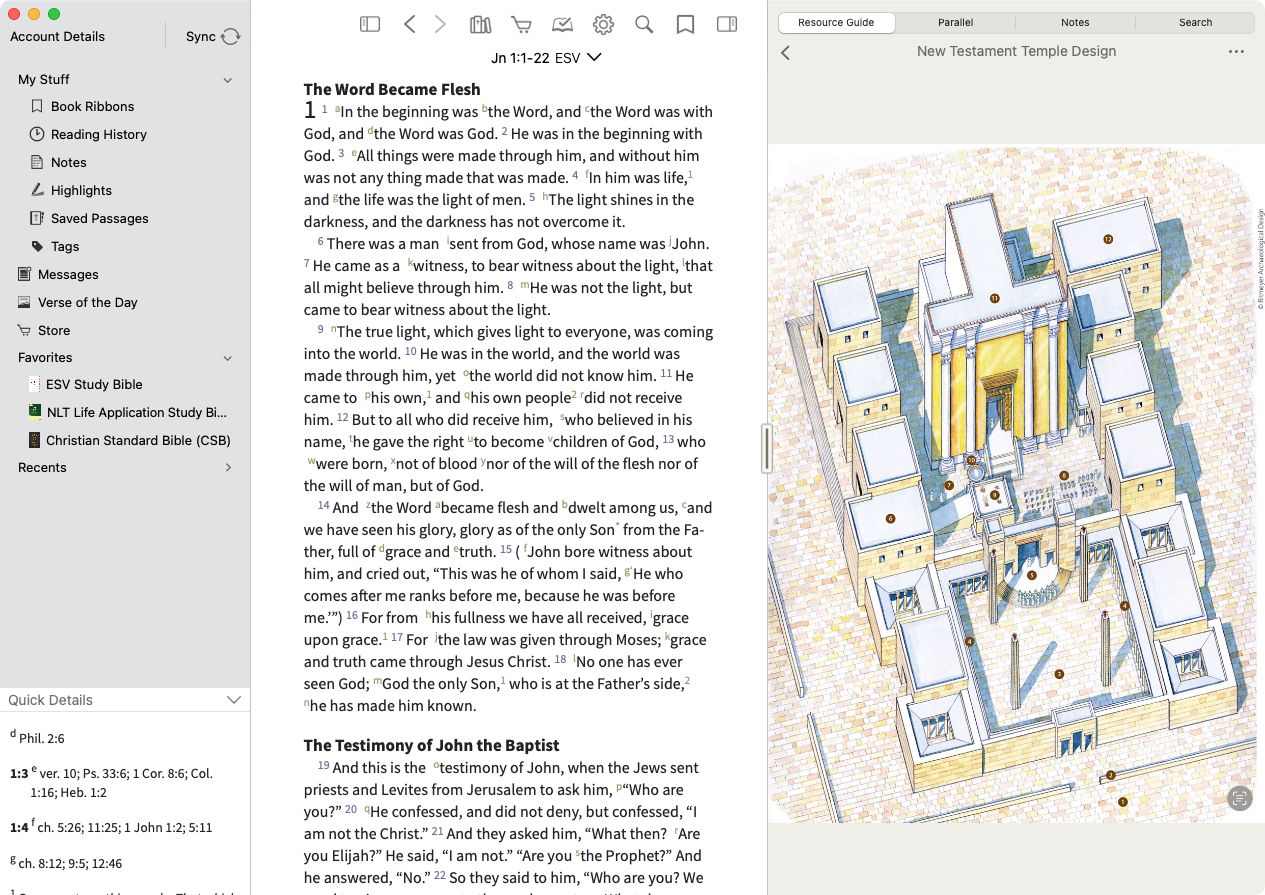The width and height of the screenshot is (1265, 895).
Task: Click the Sync refresh icon
Action: 231,36
